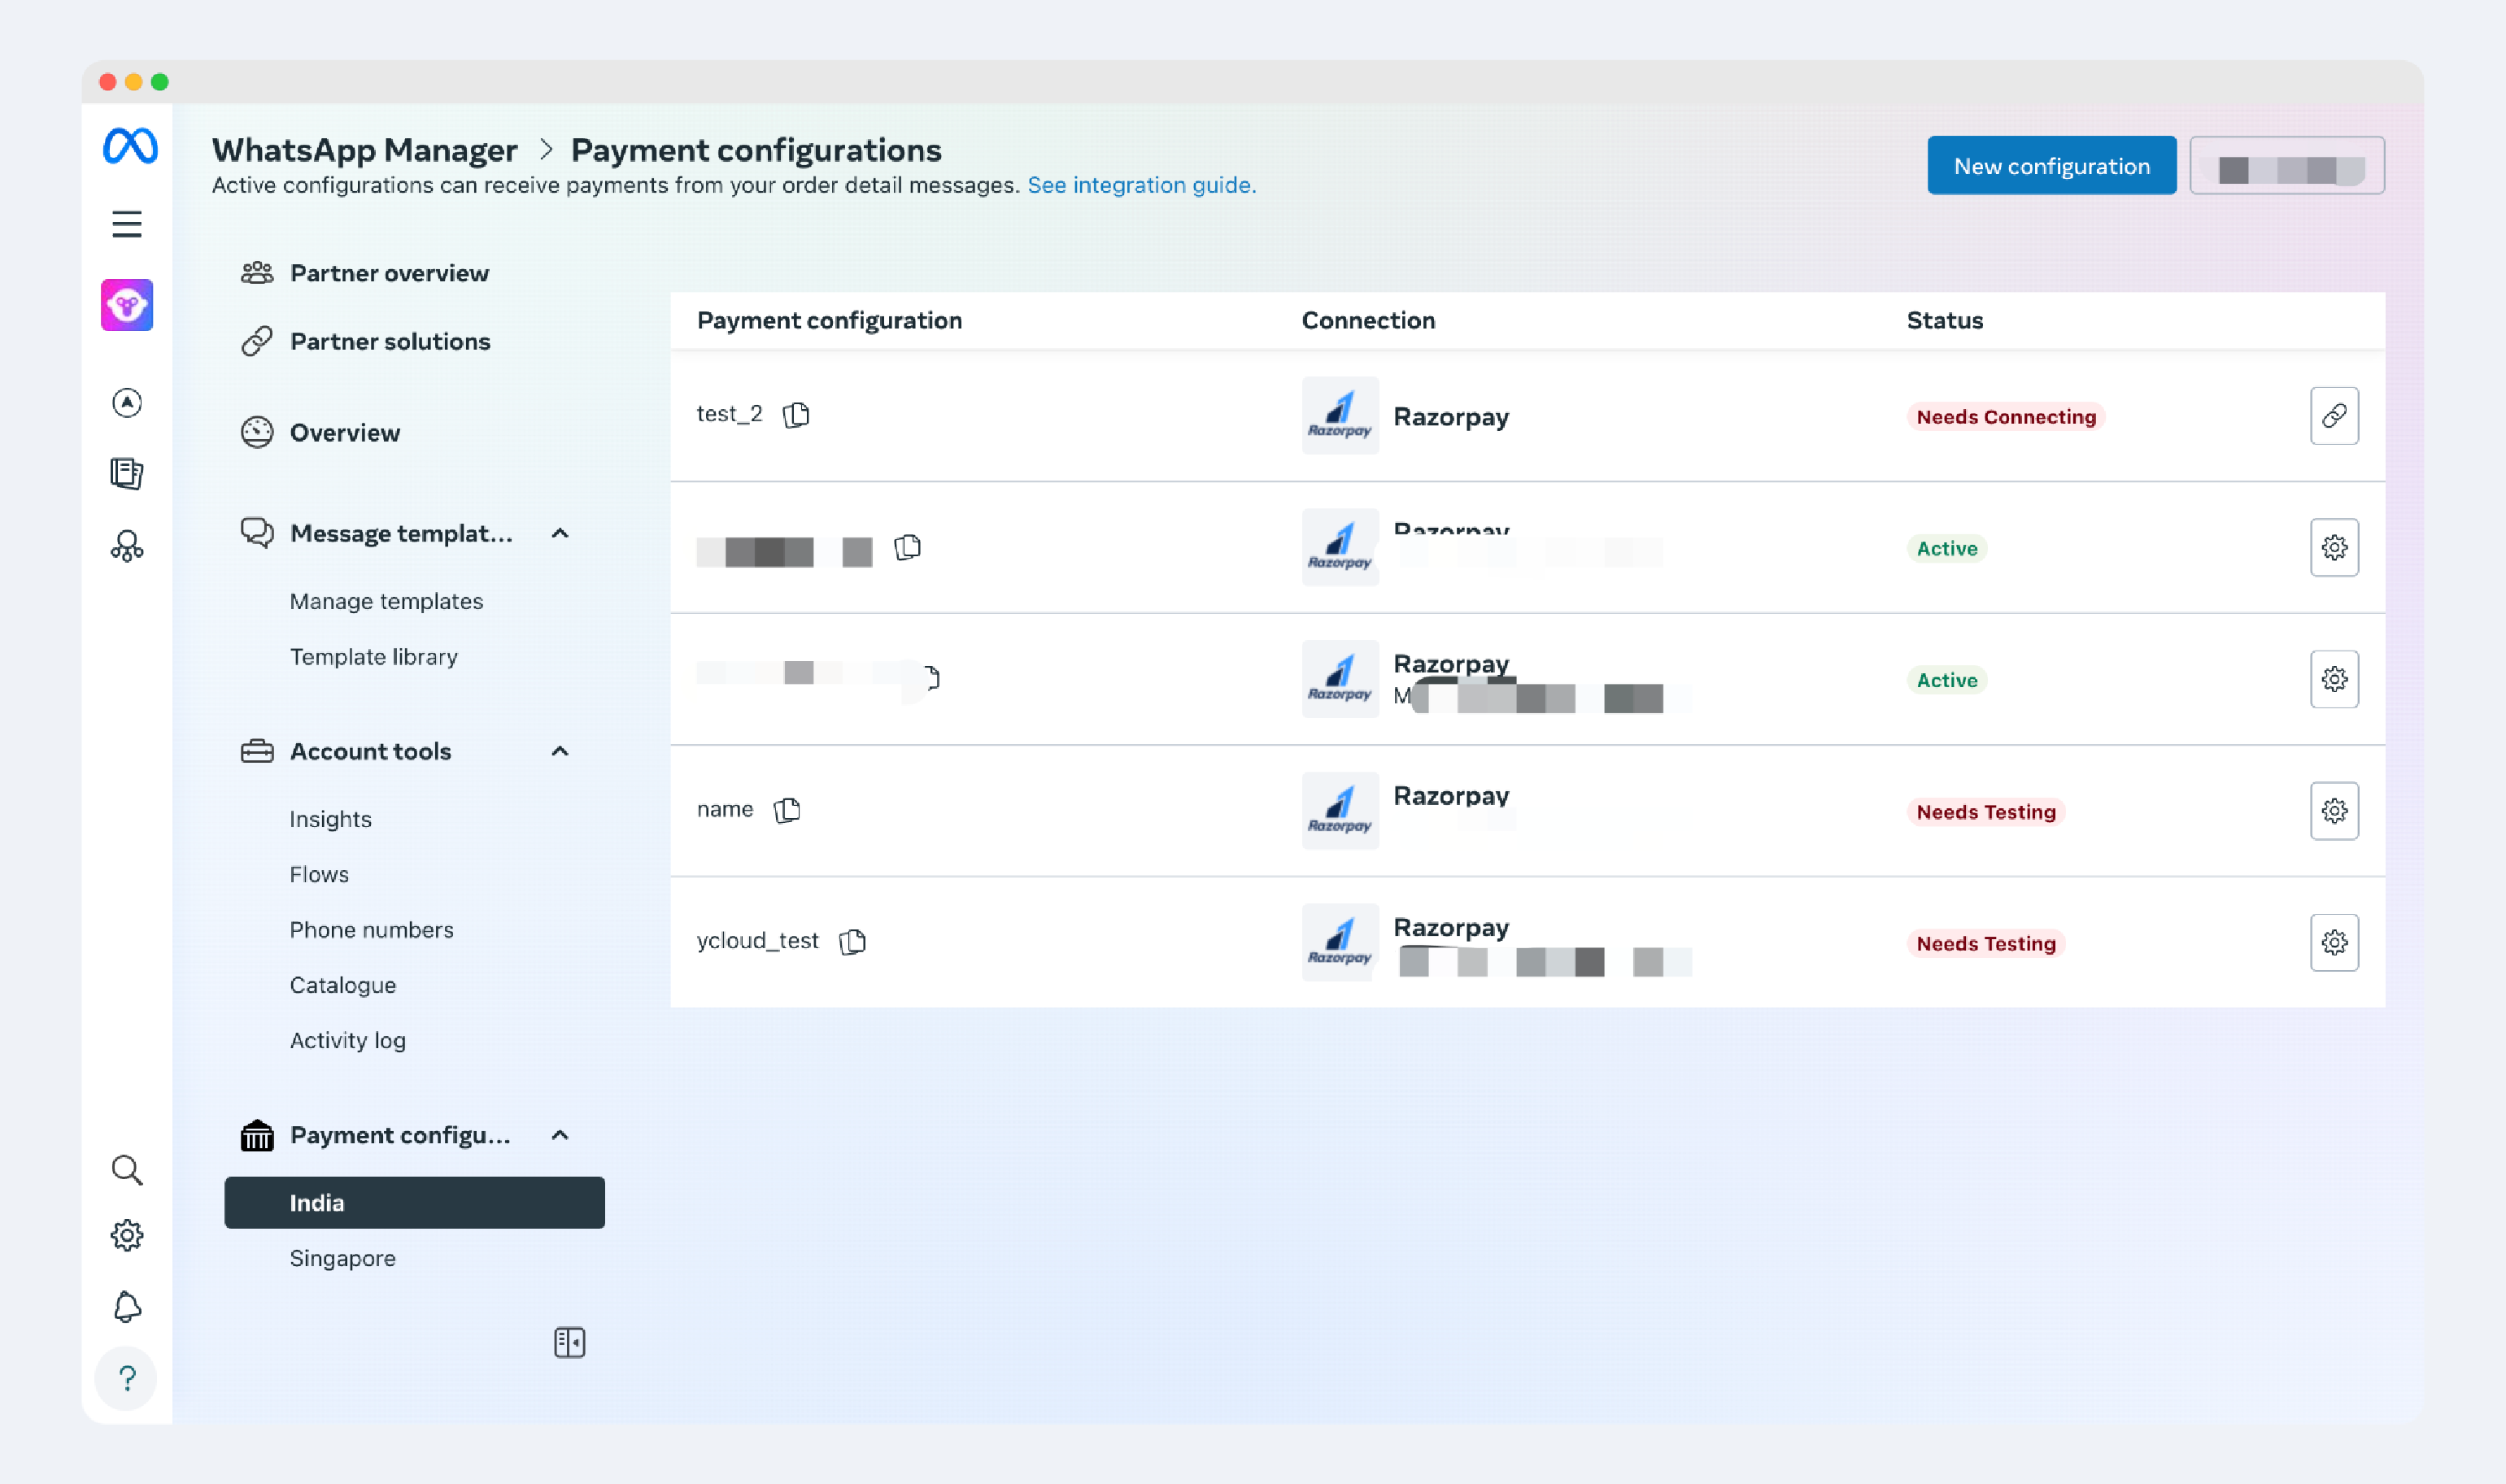Open notifications bell in left rail

pyautogui.click(x=127, y=1306)
